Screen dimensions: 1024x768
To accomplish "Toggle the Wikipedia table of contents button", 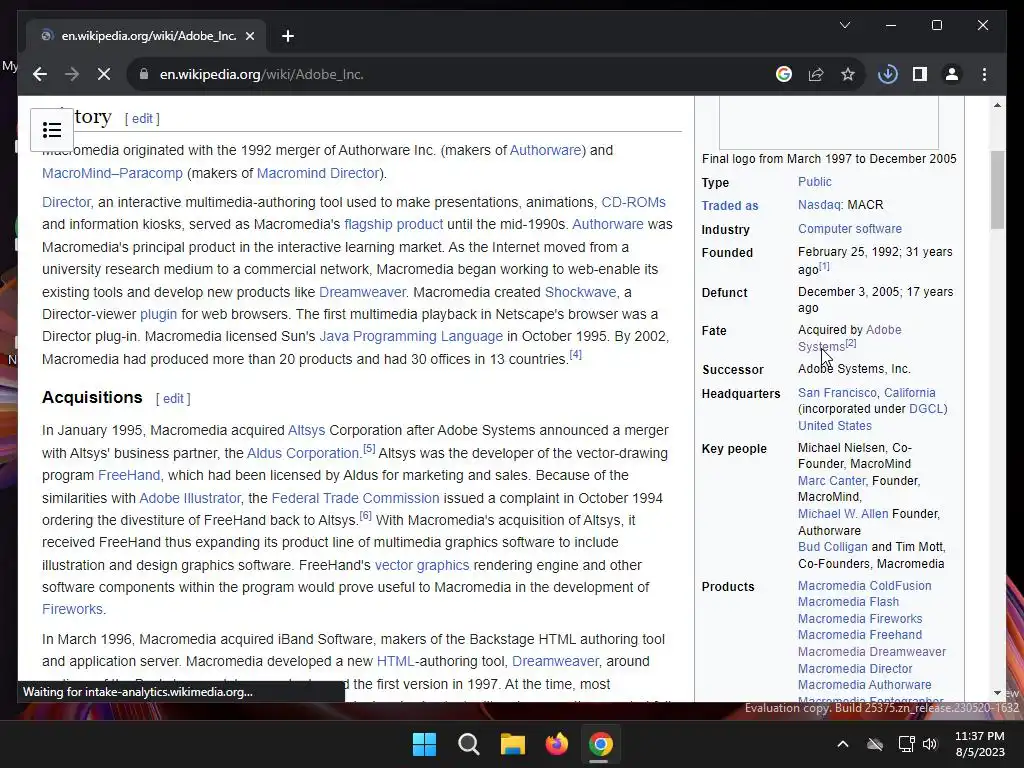I will coord(52,130).
